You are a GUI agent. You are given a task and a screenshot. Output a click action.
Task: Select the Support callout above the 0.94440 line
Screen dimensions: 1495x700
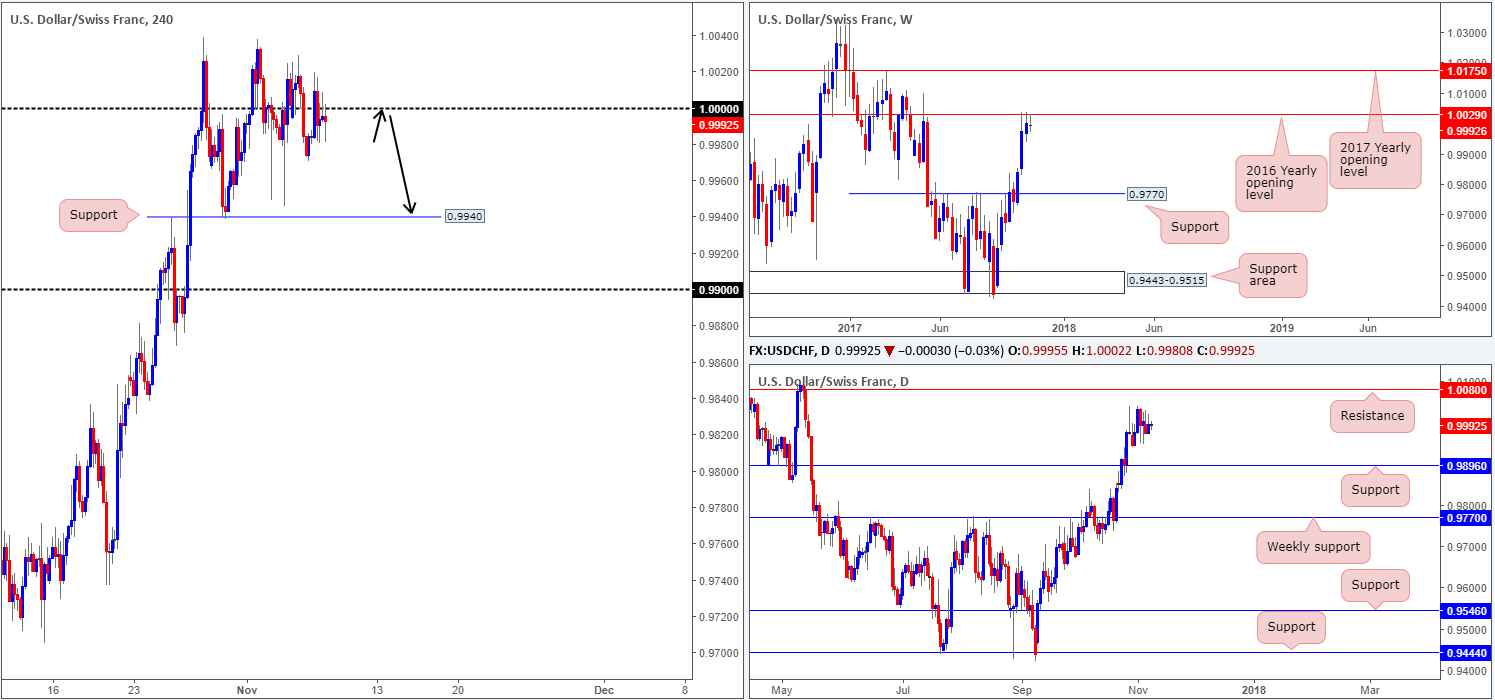click(1291, 627)
